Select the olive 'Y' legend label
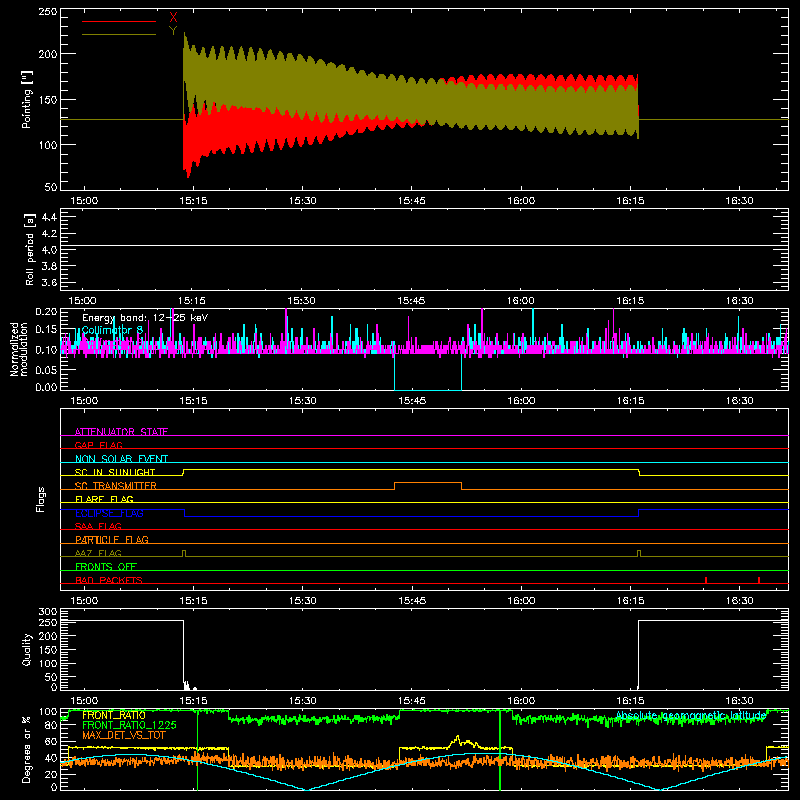Image resolution: width=800 pixels, height=800 pixels. click(x=173, y=31)
